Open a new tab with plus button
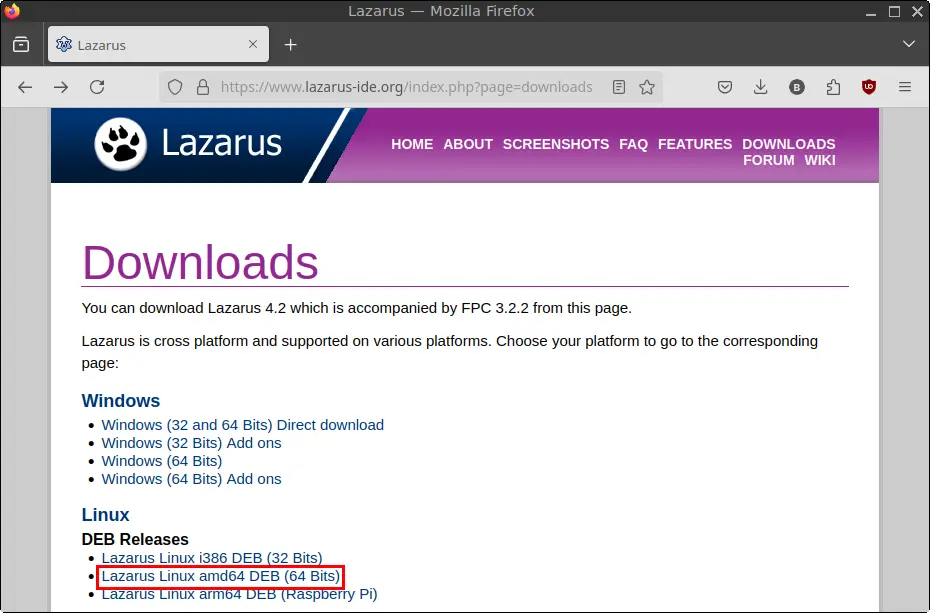Viewport: 930px width, 613px height. coord(291,44)
